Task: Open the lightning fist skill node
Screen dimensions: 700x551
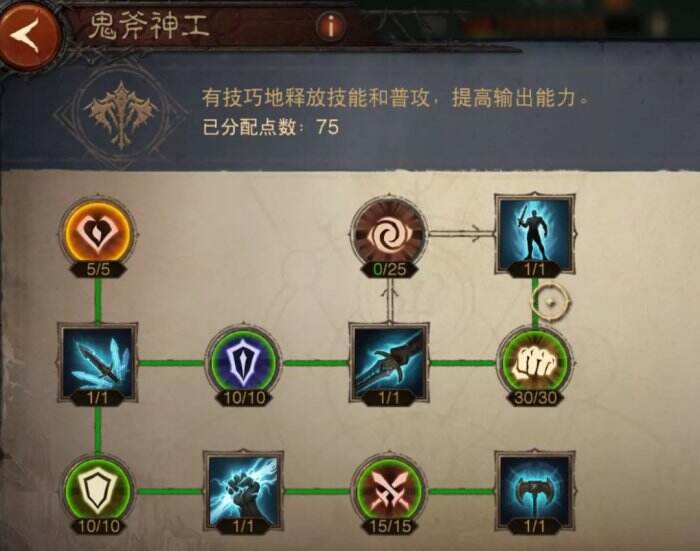Action: pos(244,490)
